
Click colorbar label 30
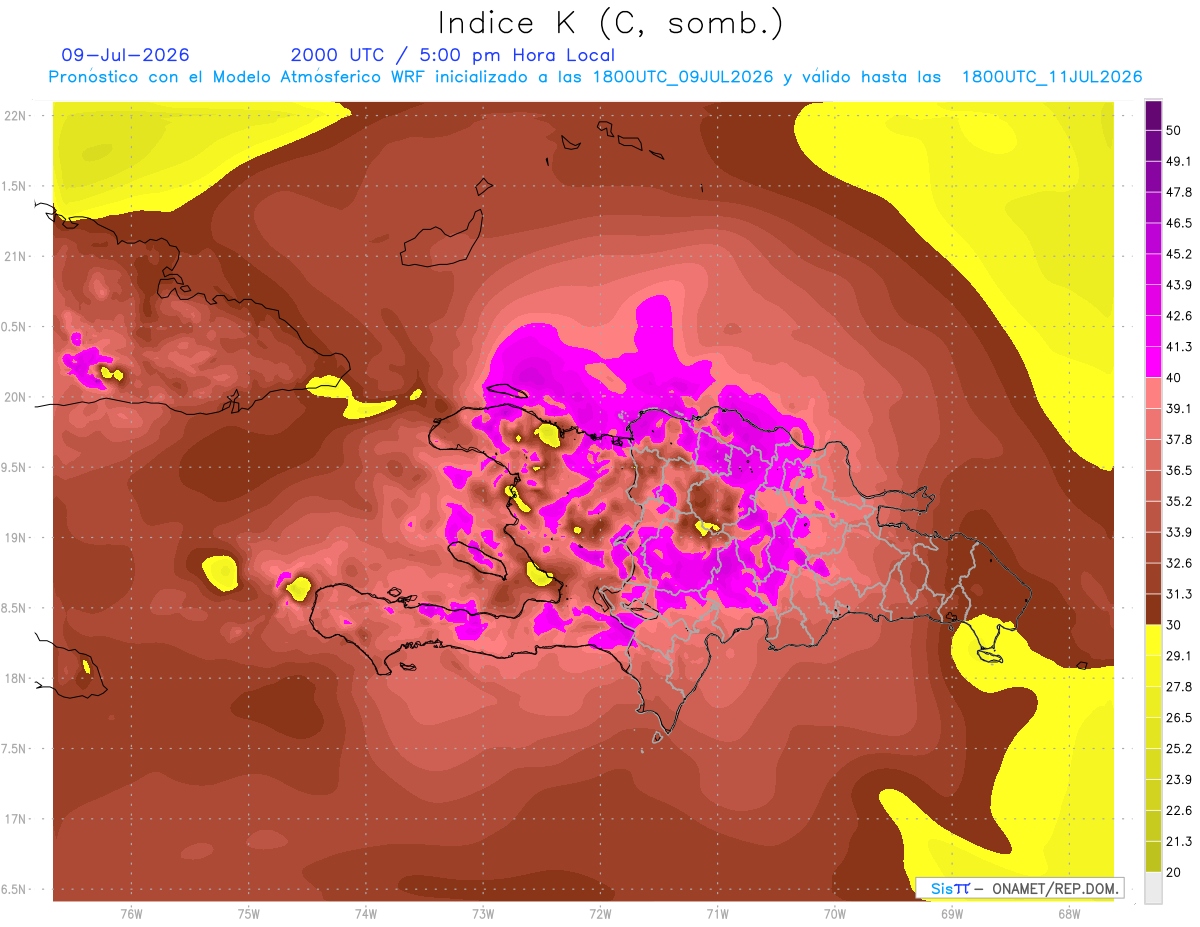1175,625
